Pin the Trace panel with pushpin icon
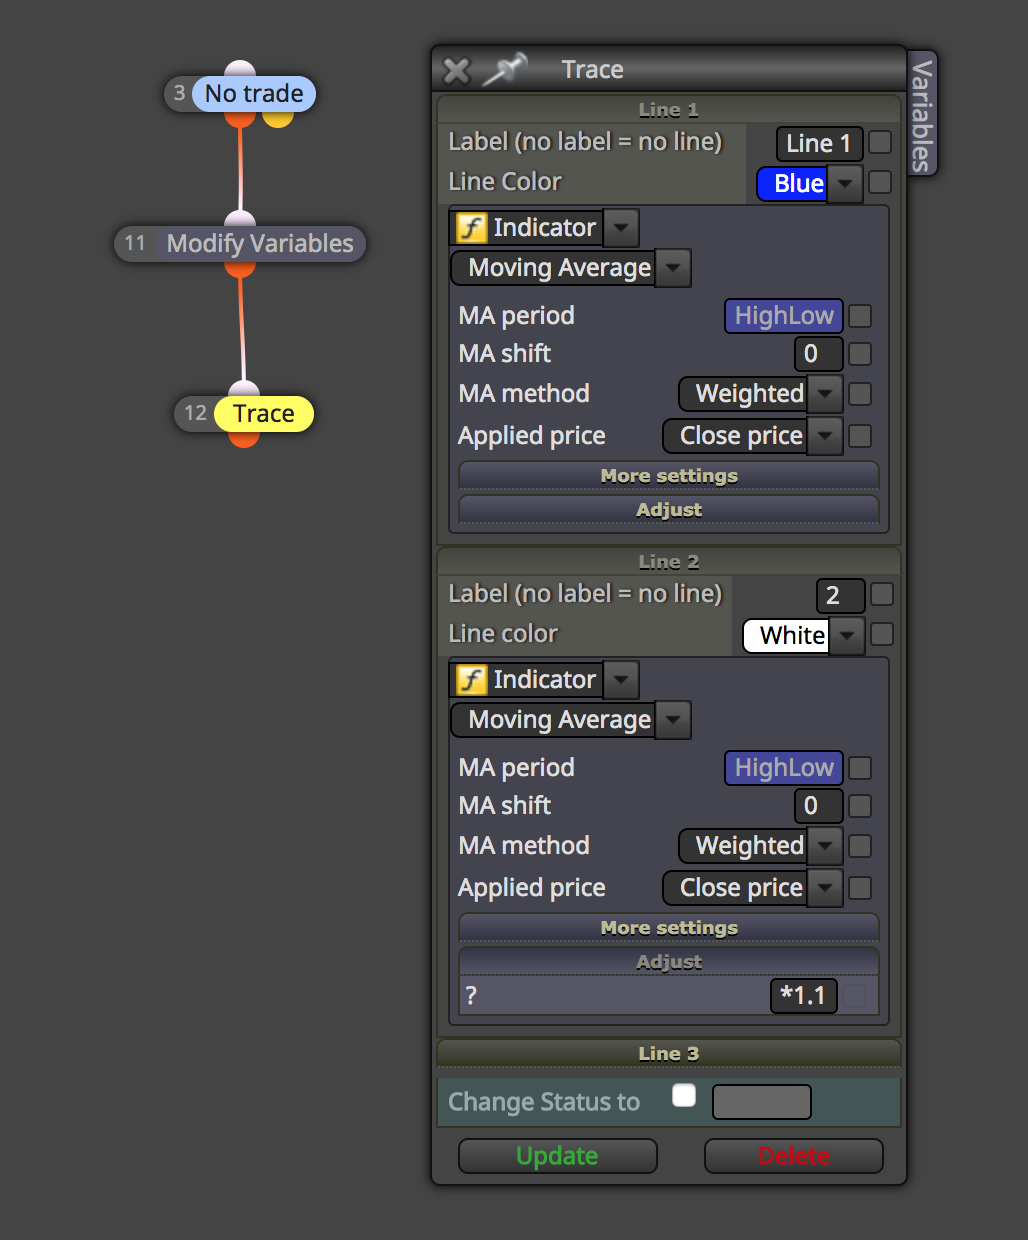 pyautogui.click(x=506, y=69)
